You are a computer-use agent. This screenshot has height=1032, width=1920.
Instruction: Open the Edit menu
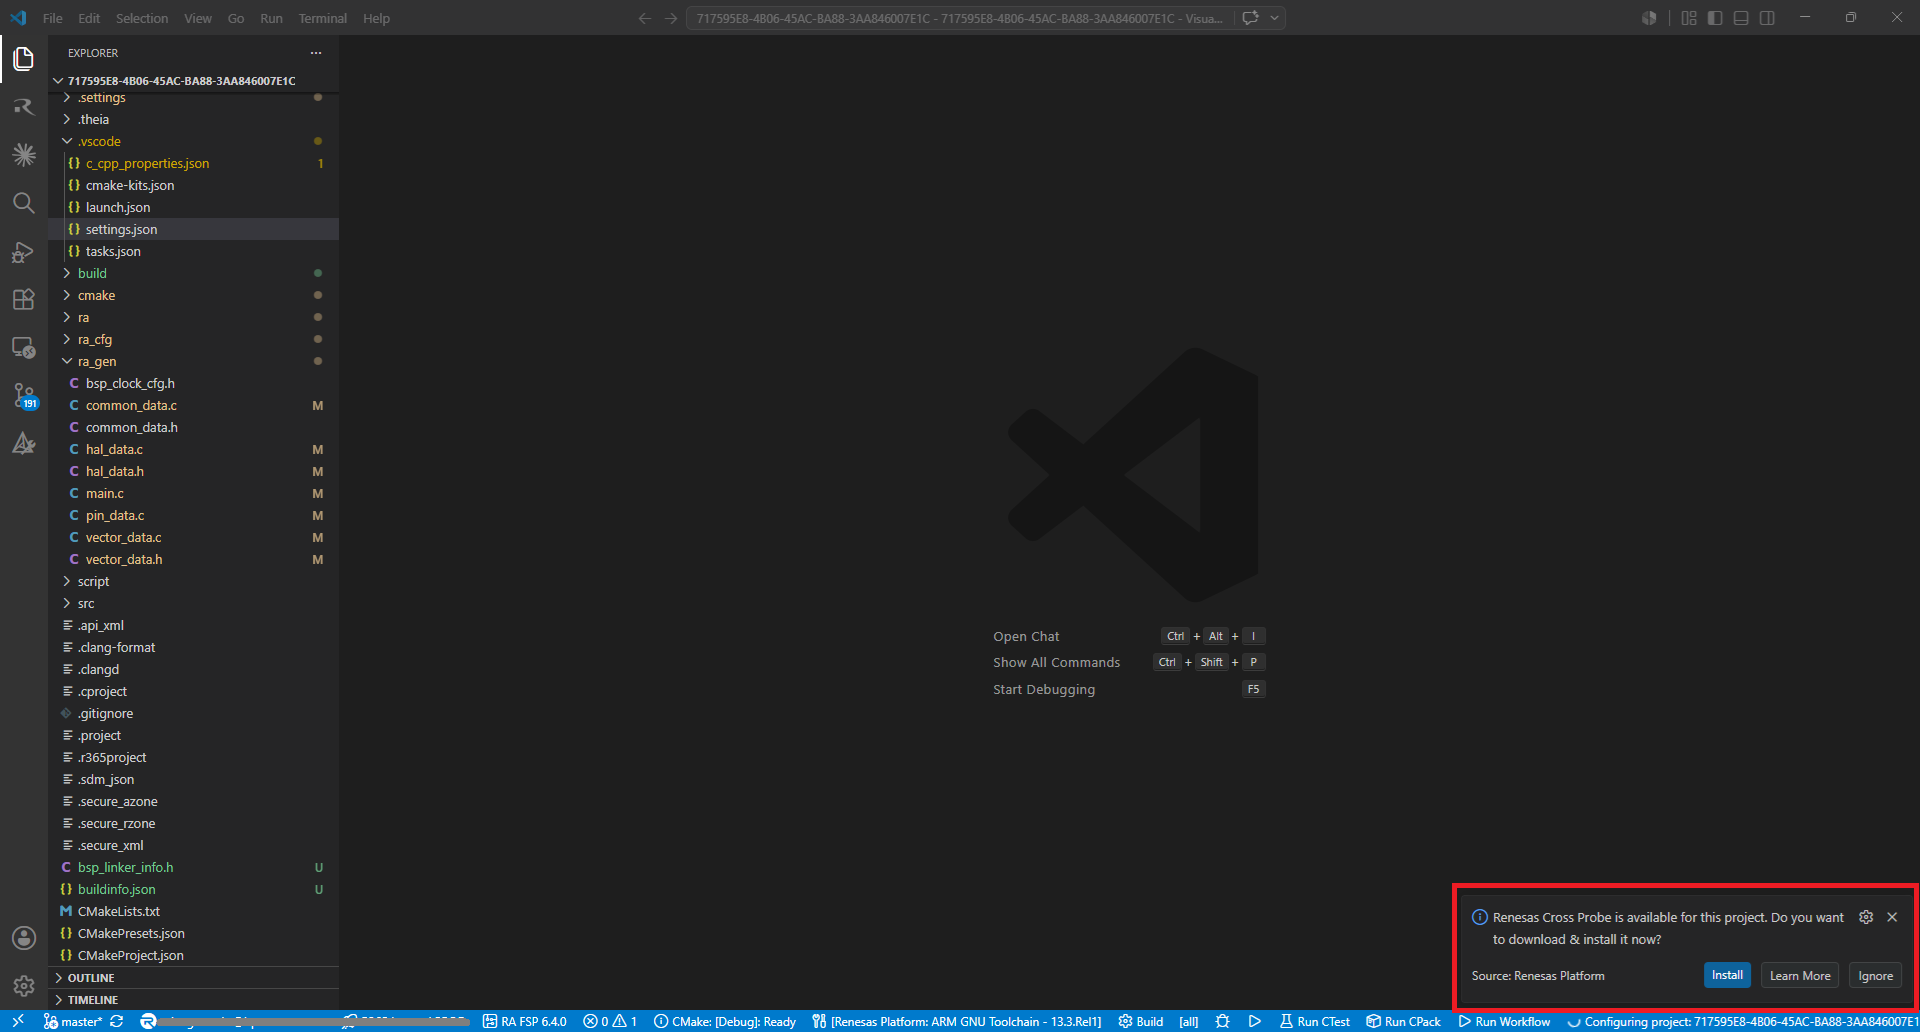point(89,18)
